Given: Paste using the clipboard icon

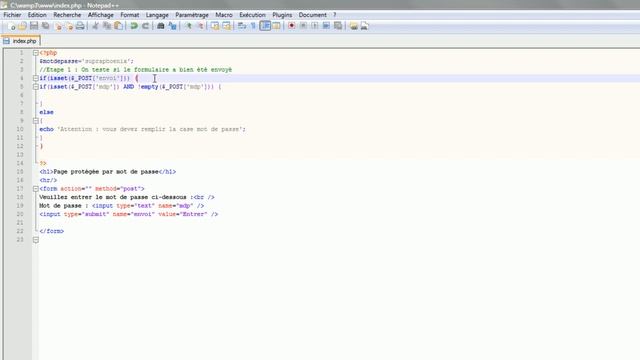Looking at the screenshot, I should tap(118, 26).
